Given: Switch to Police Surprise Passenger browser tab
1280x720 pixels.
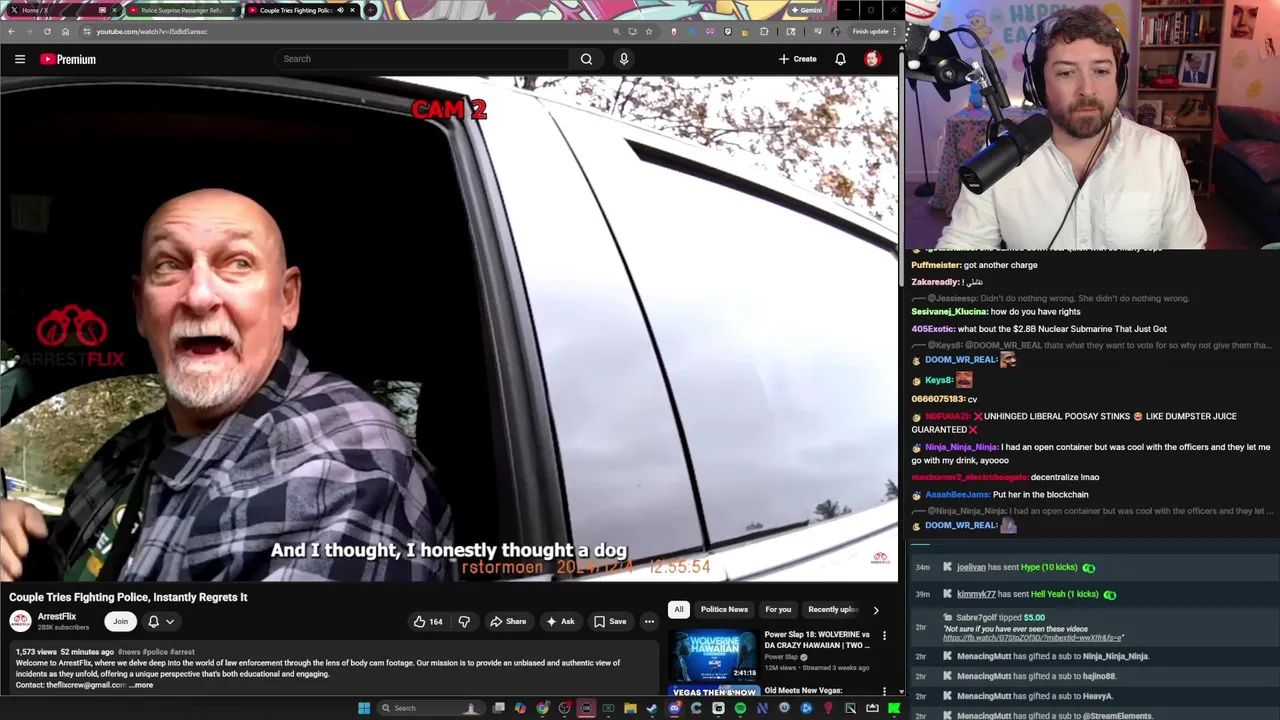Looking at the screenshot, I should click(182, 10).
